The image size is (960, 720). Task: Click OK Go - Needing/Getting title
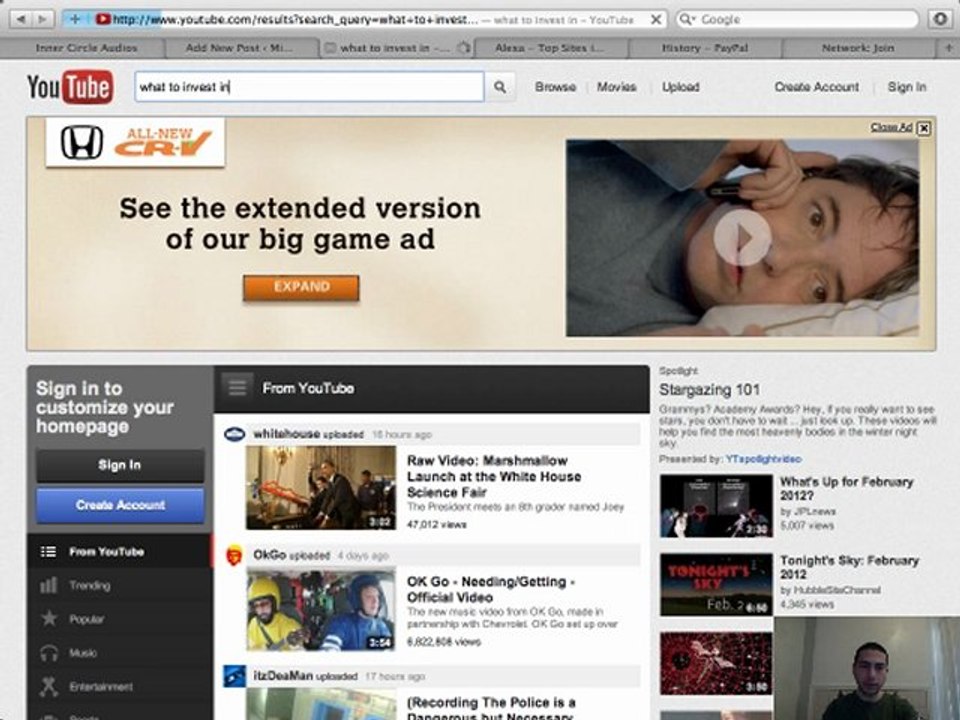click(490, 589)
